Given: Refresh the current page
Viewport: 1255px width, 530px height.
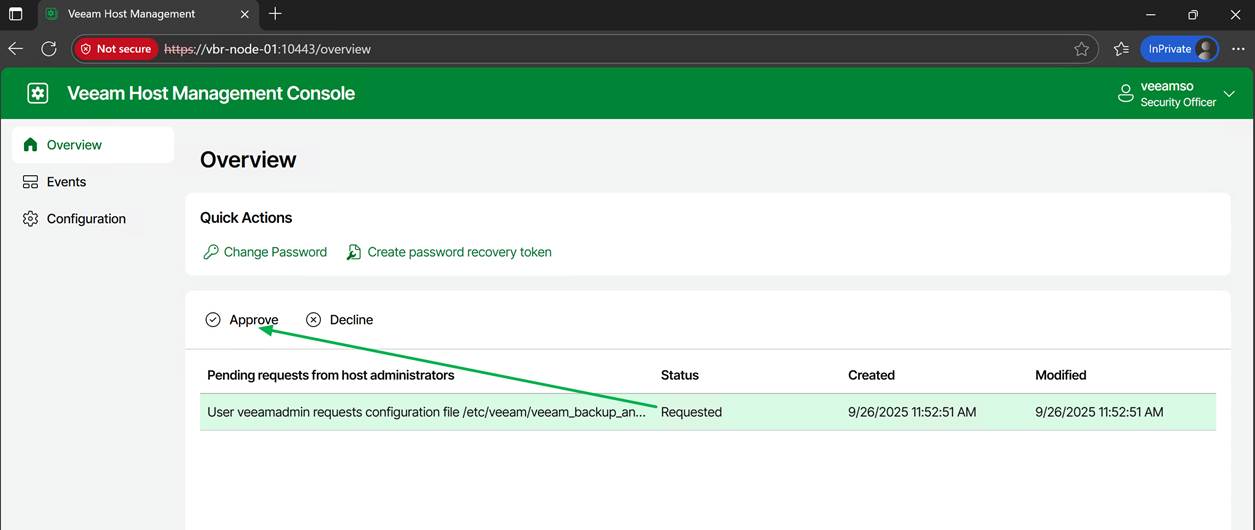Looking at the screenshot, I should [49, 49].
